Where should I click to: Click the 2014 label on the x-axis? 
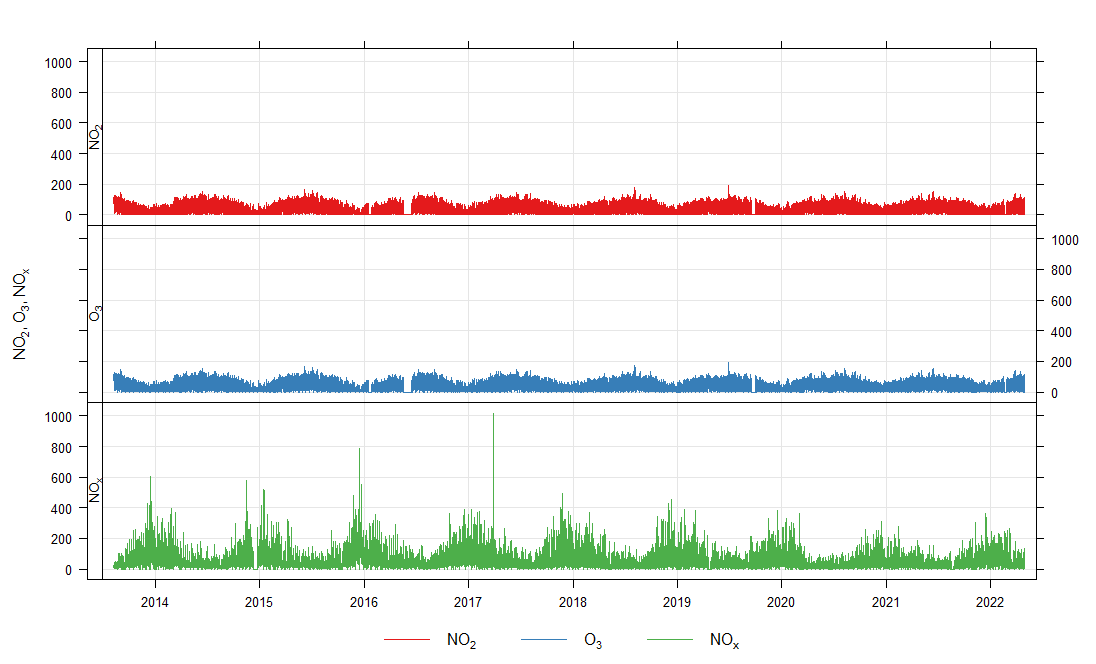[x=154, y=602]
